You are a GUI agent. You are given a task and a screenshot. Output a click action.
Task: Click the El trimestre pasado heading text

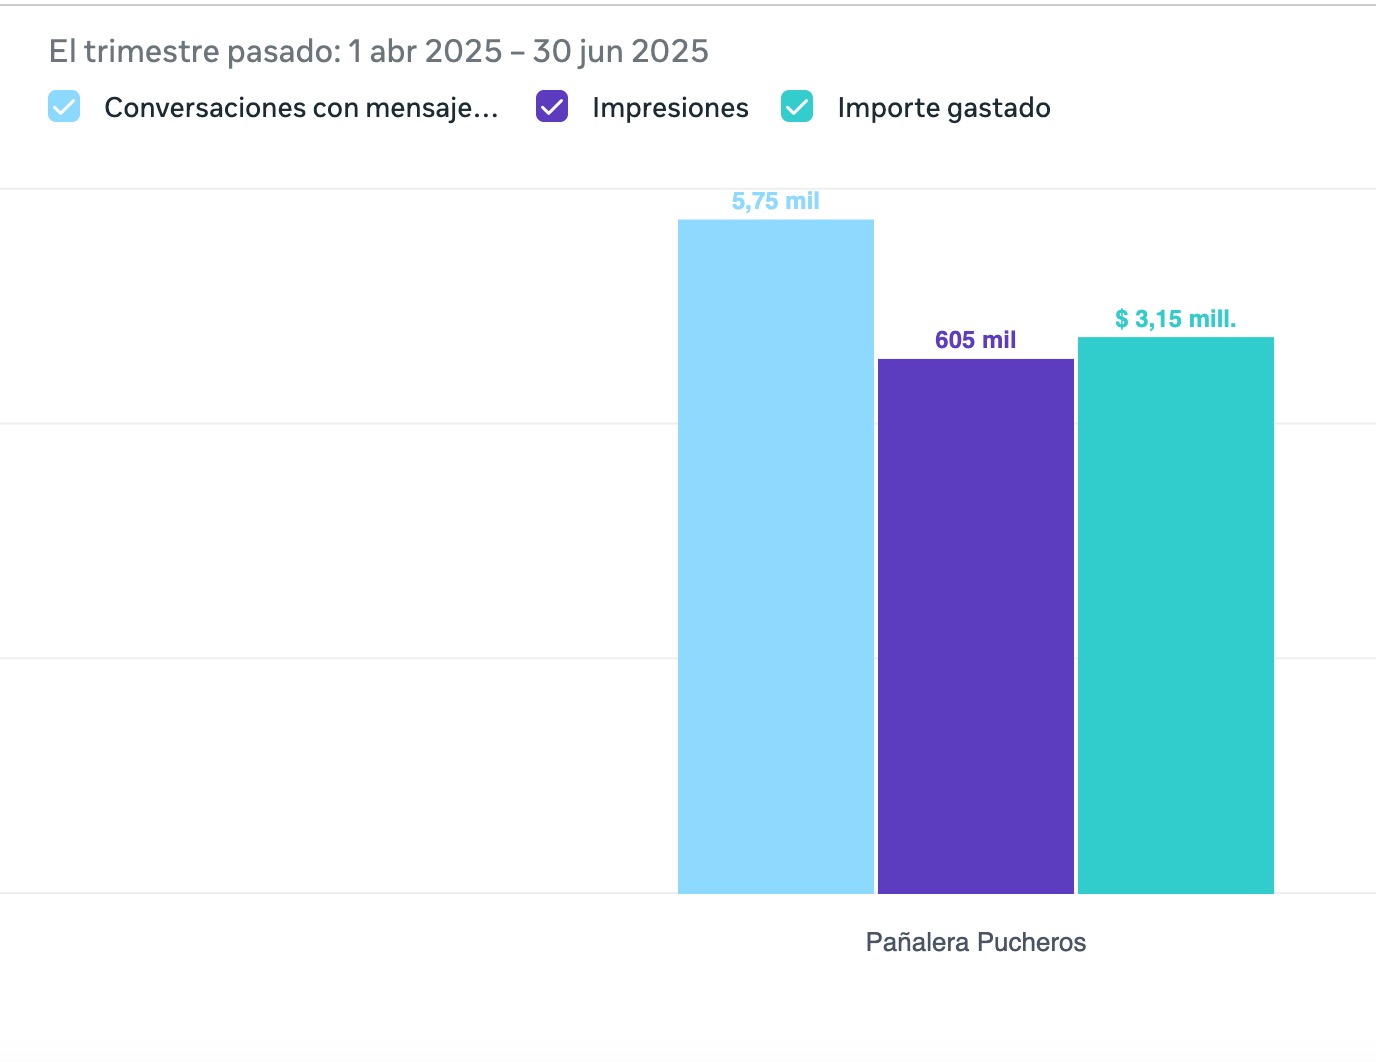tap(195, 51)
